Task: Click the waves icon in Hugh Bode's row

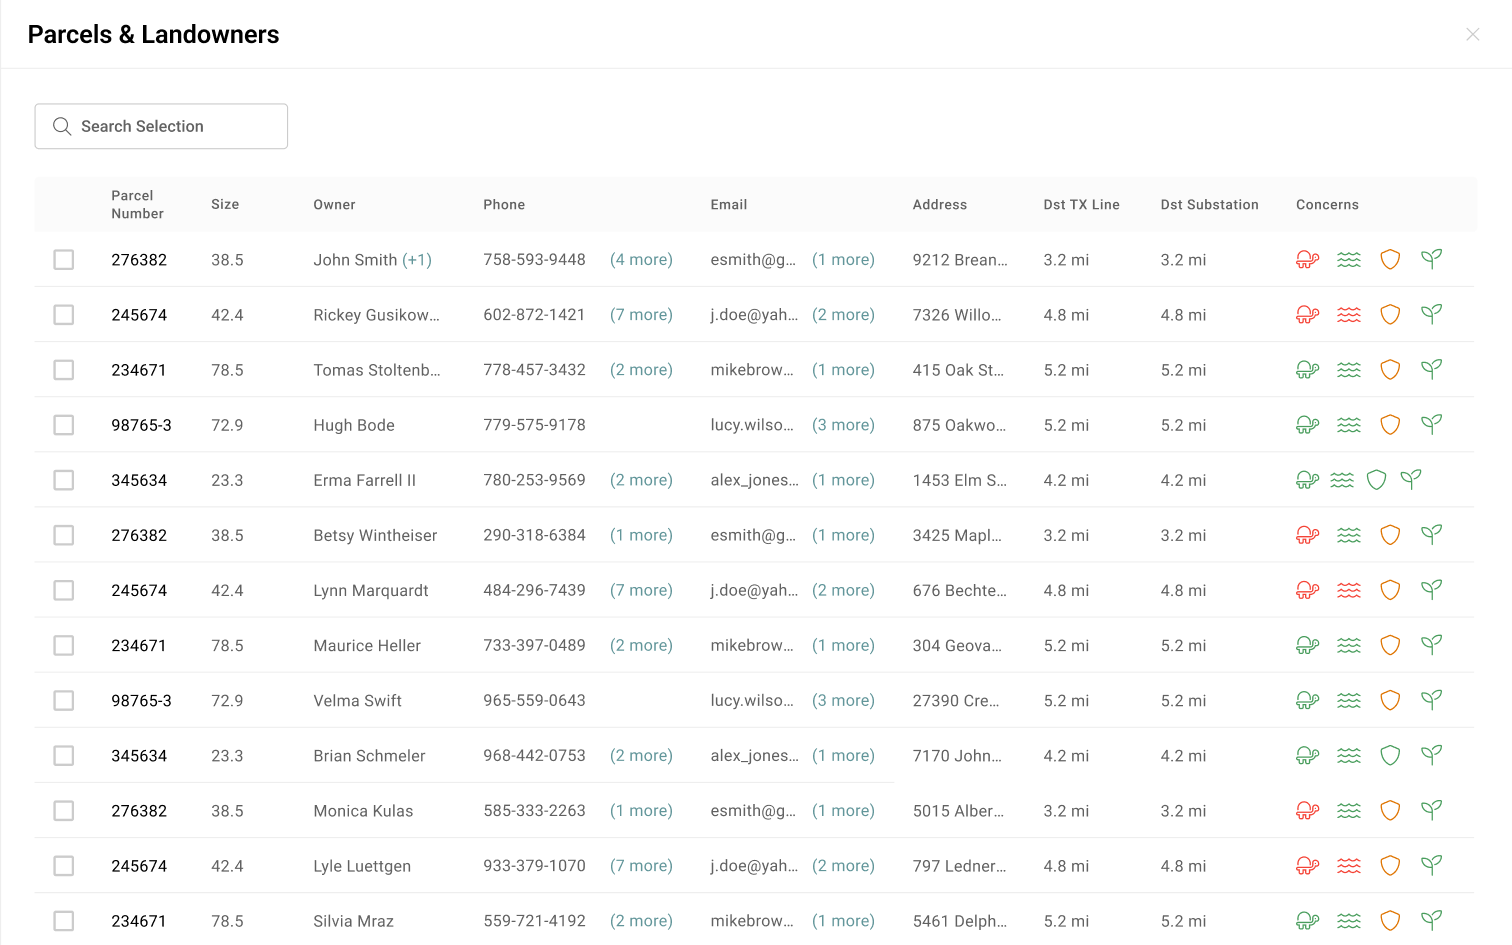Action: tap(1349, 425)
